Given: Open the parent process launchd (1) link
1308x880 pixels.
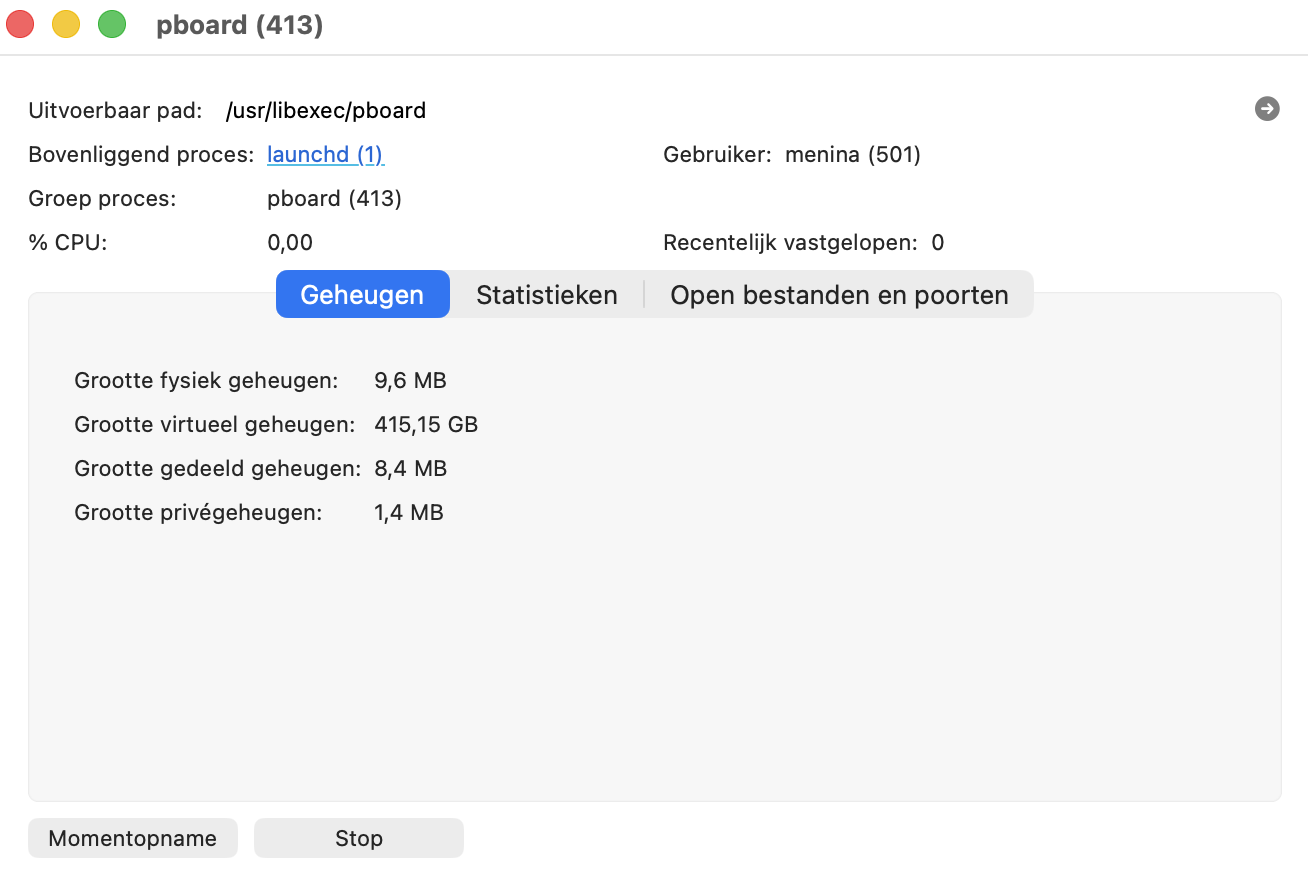Looking at the screenshot, I should click(x=325, y=154).
